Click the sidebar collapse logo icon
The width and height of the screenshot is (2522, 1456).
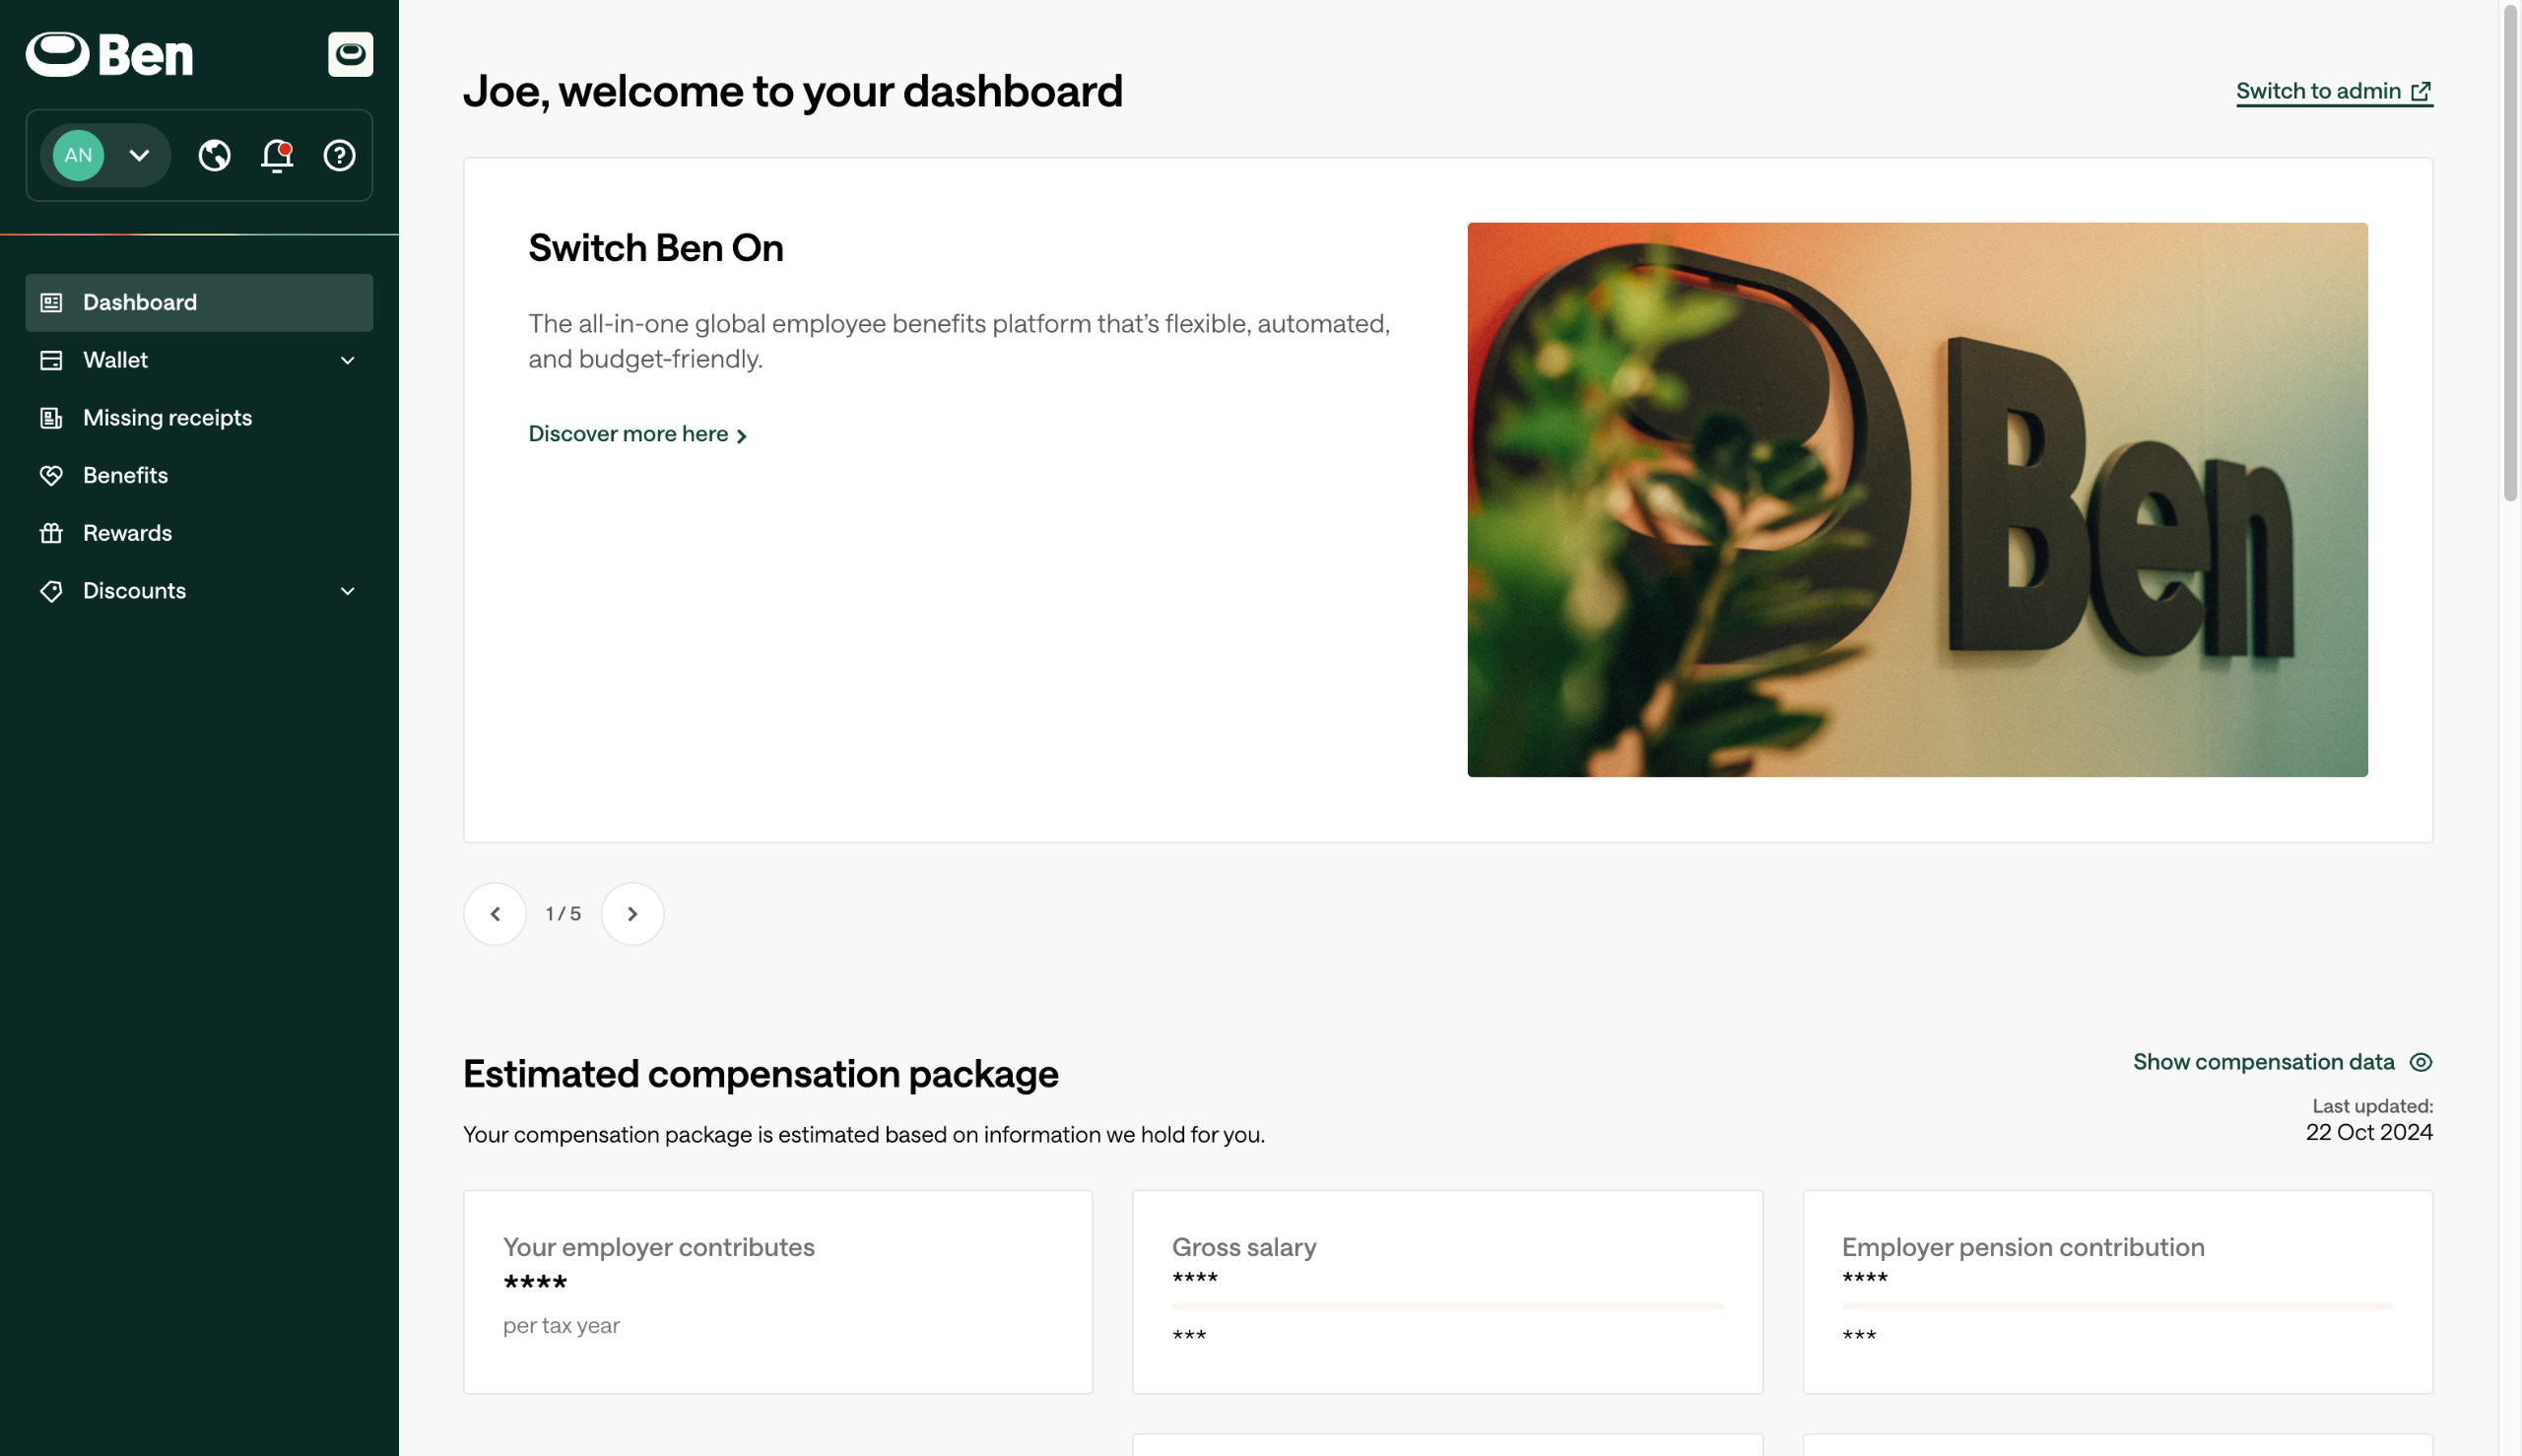(350, 54)
